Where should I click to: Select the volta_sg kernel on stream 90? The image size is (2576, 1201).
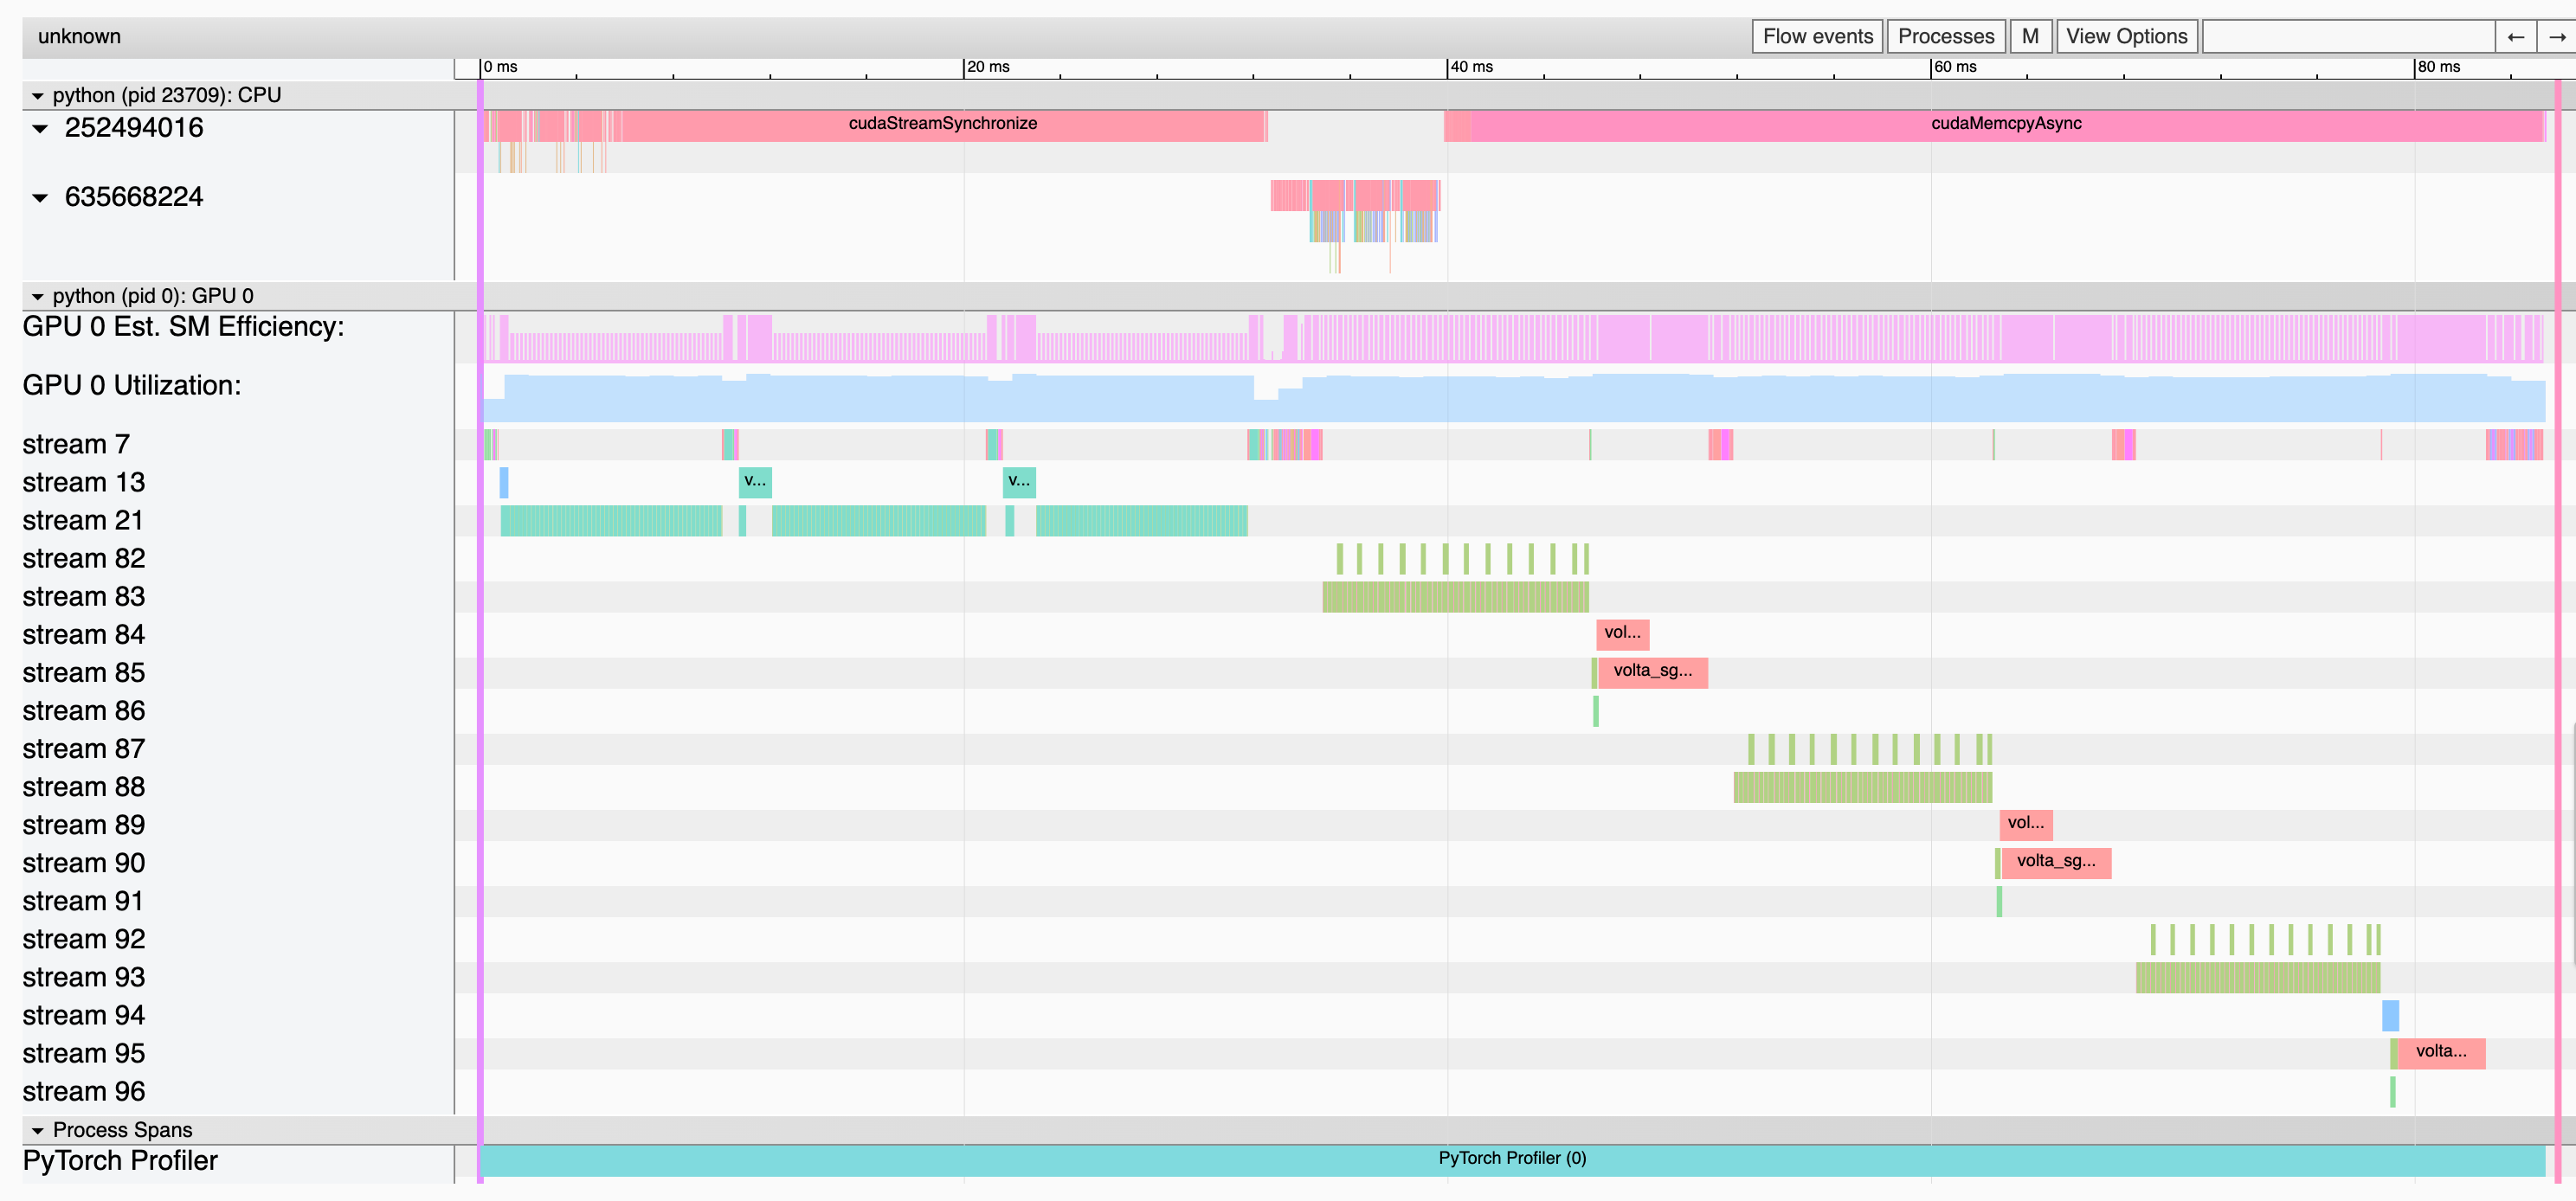(2055, 862)
